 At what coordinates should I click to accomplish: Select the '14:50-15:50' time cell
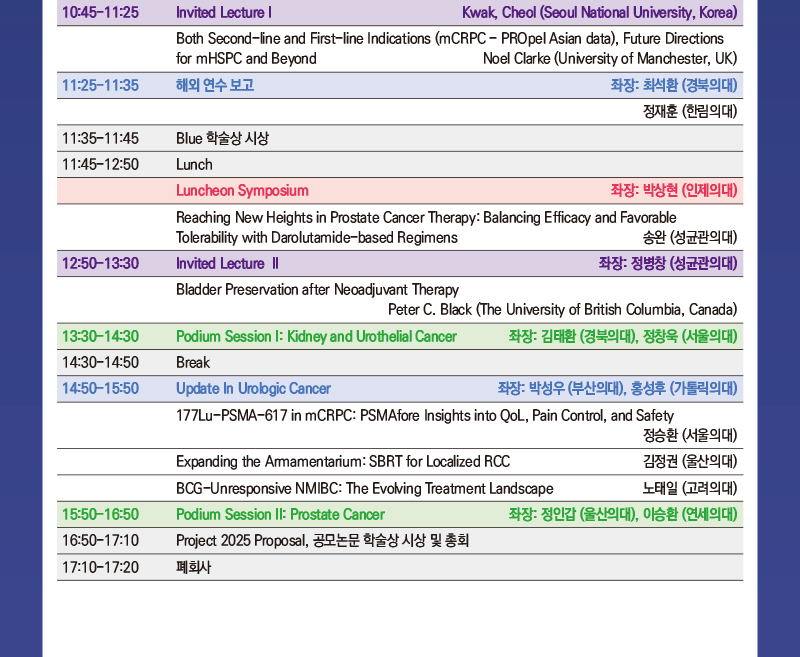(x=100, y=389)
